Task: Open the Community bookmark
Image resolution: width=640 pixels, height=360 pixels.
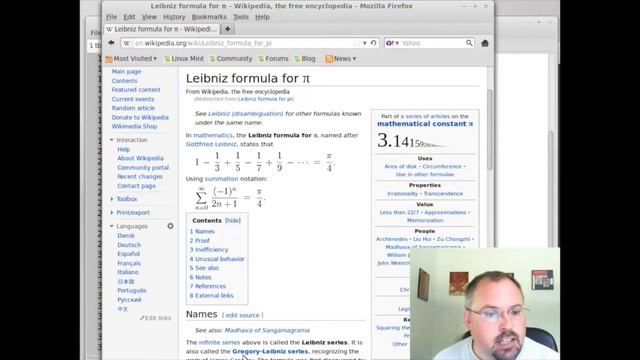Action: [231, 59]
